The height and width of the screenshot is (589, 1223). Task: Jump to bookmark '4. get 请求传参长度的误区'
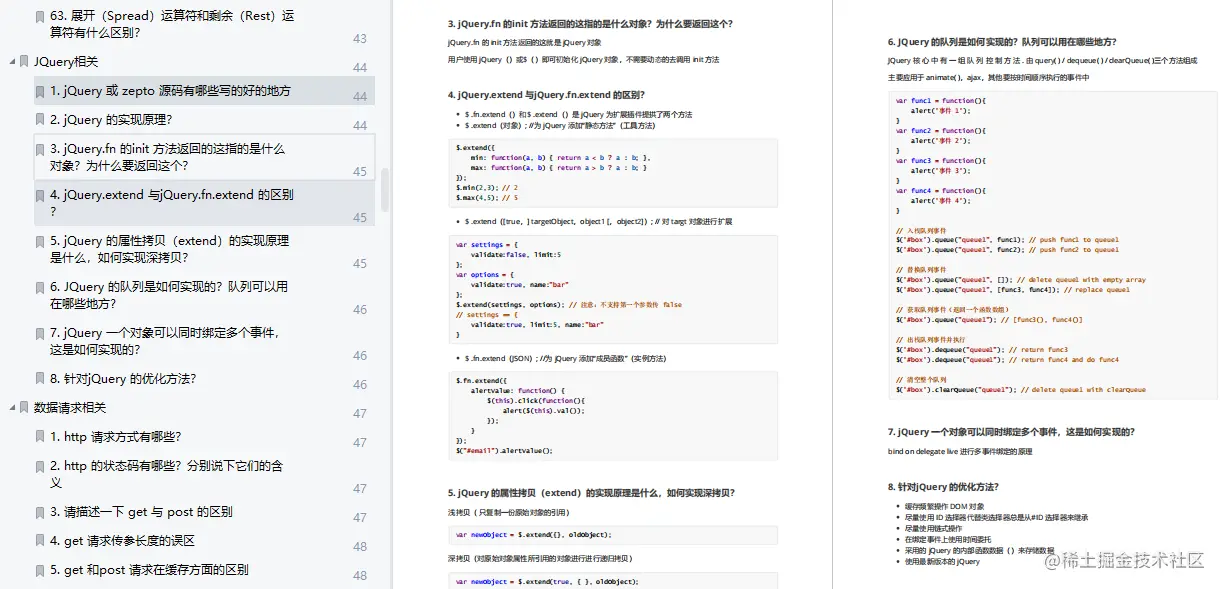coord(122,541)
